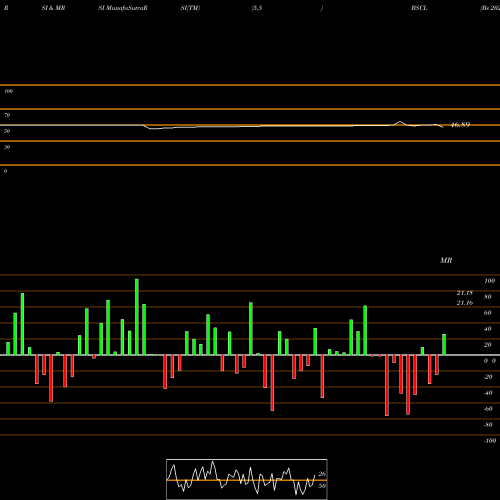Click the -60 label on MR scale
Viewport: 500px width, 500px height.
[488, 409]
